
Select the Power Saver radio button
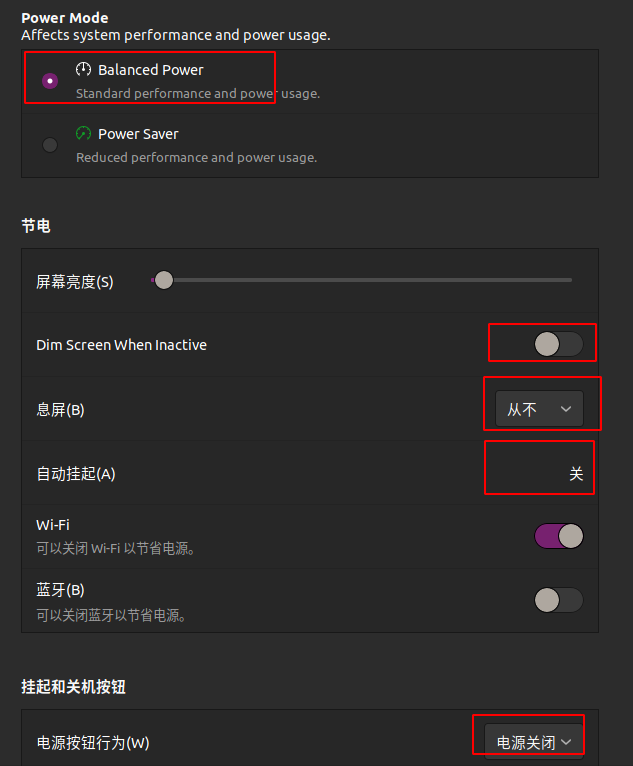click(50, 145)
